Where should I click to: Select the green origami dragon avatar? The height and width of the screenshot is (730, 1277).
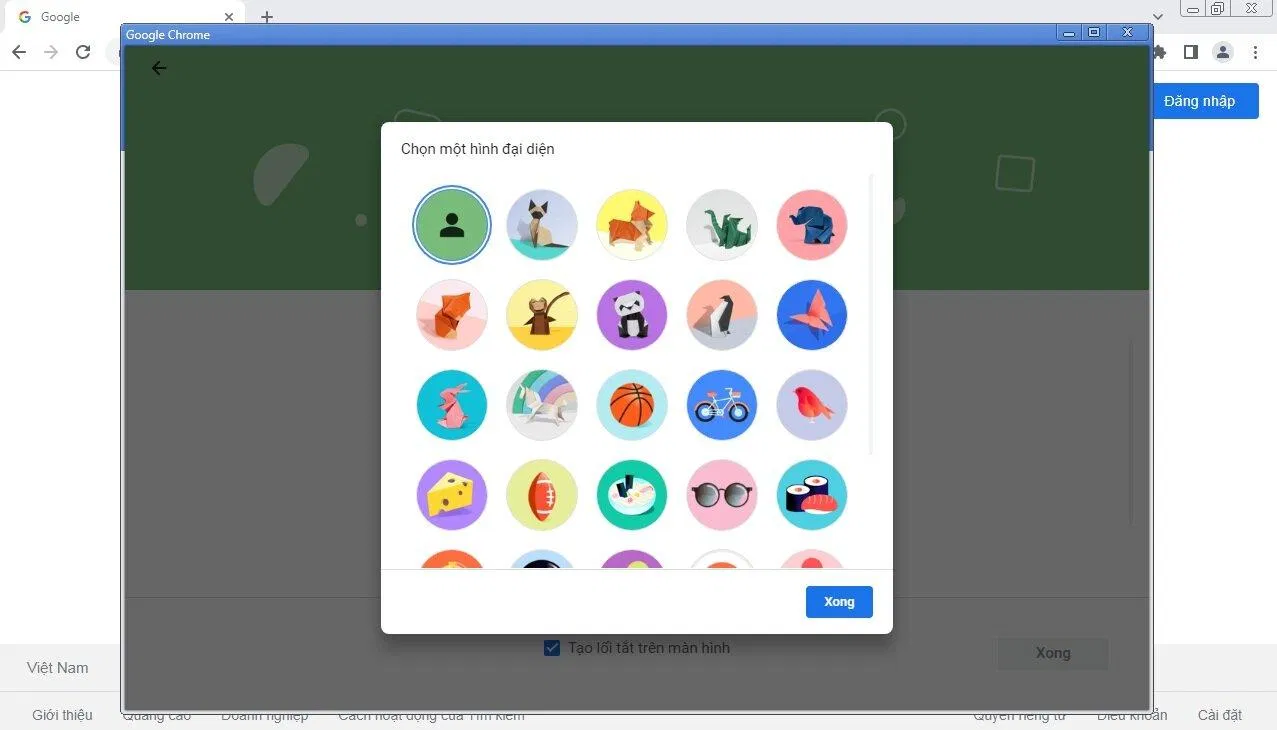722,225
